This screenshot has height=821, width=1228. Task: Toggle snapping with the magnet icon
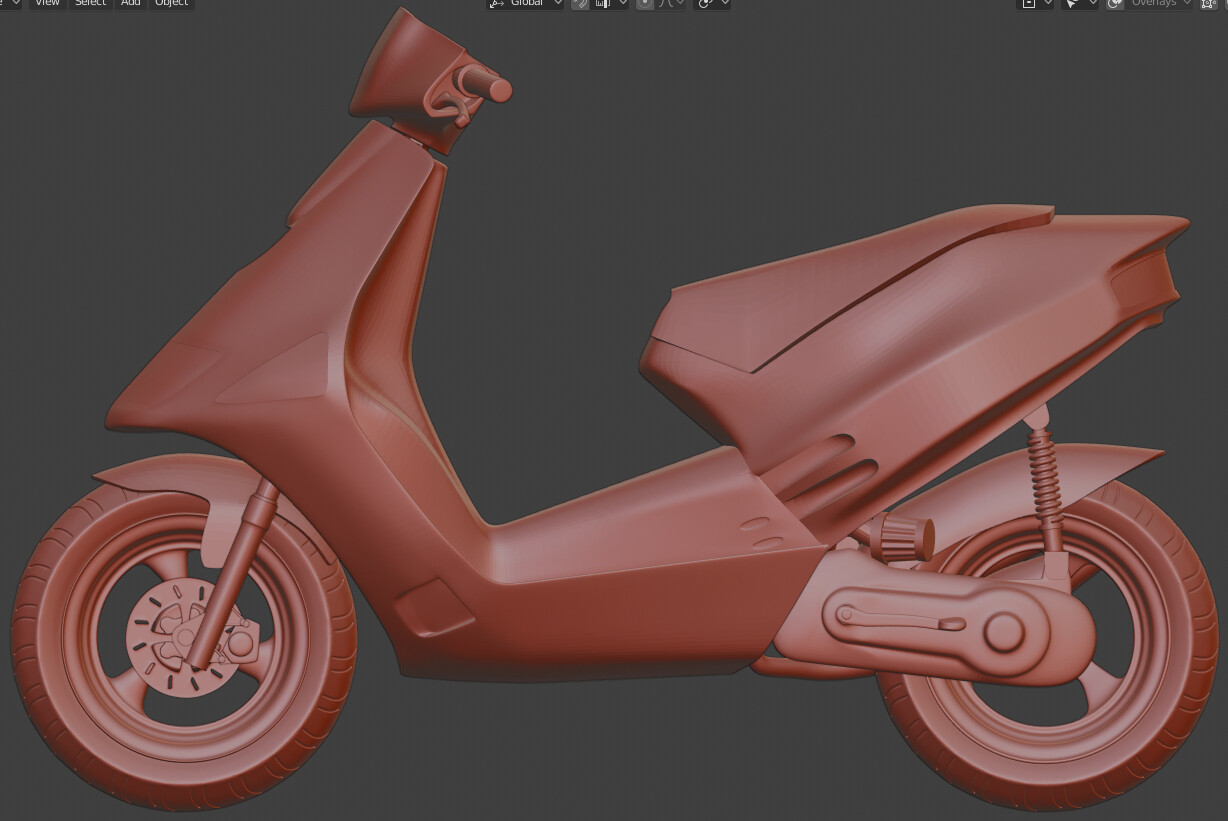click(581, 4)
